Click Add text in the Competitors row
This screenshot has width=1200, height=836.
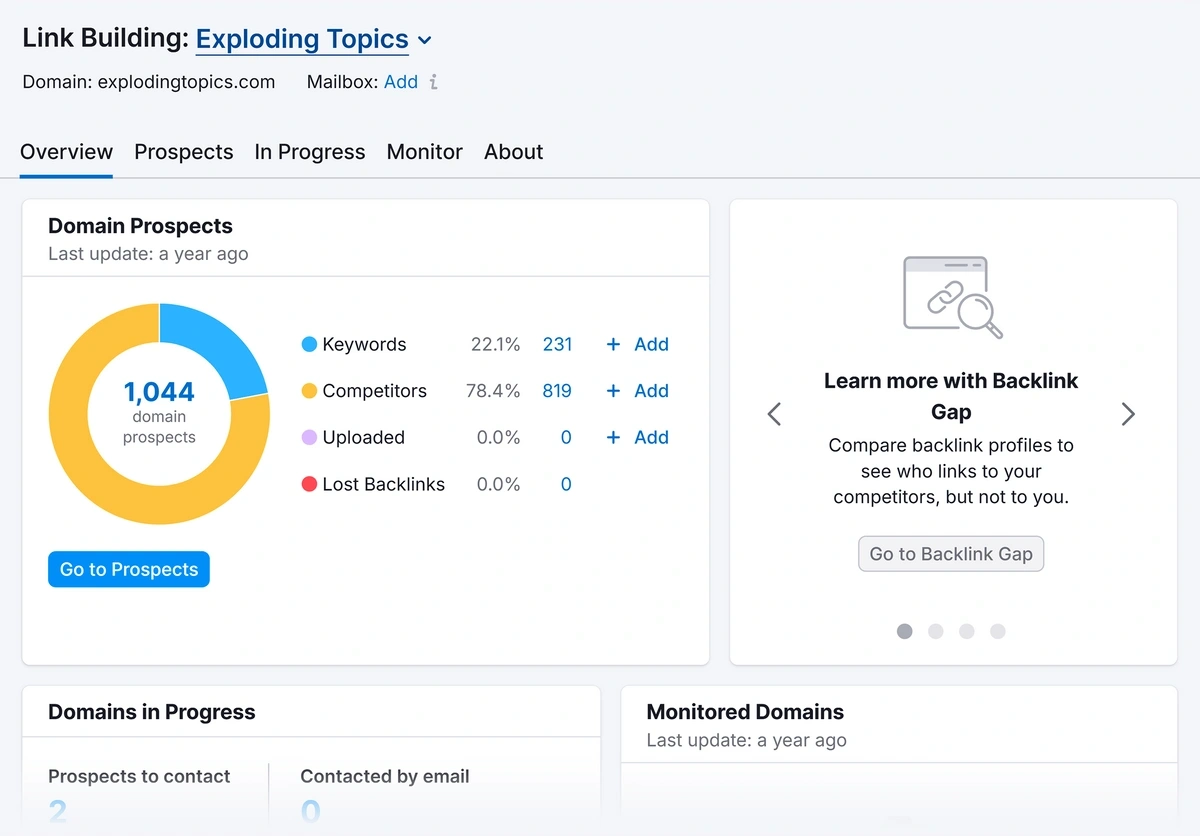pyautogui.click(x=651, y=391)
